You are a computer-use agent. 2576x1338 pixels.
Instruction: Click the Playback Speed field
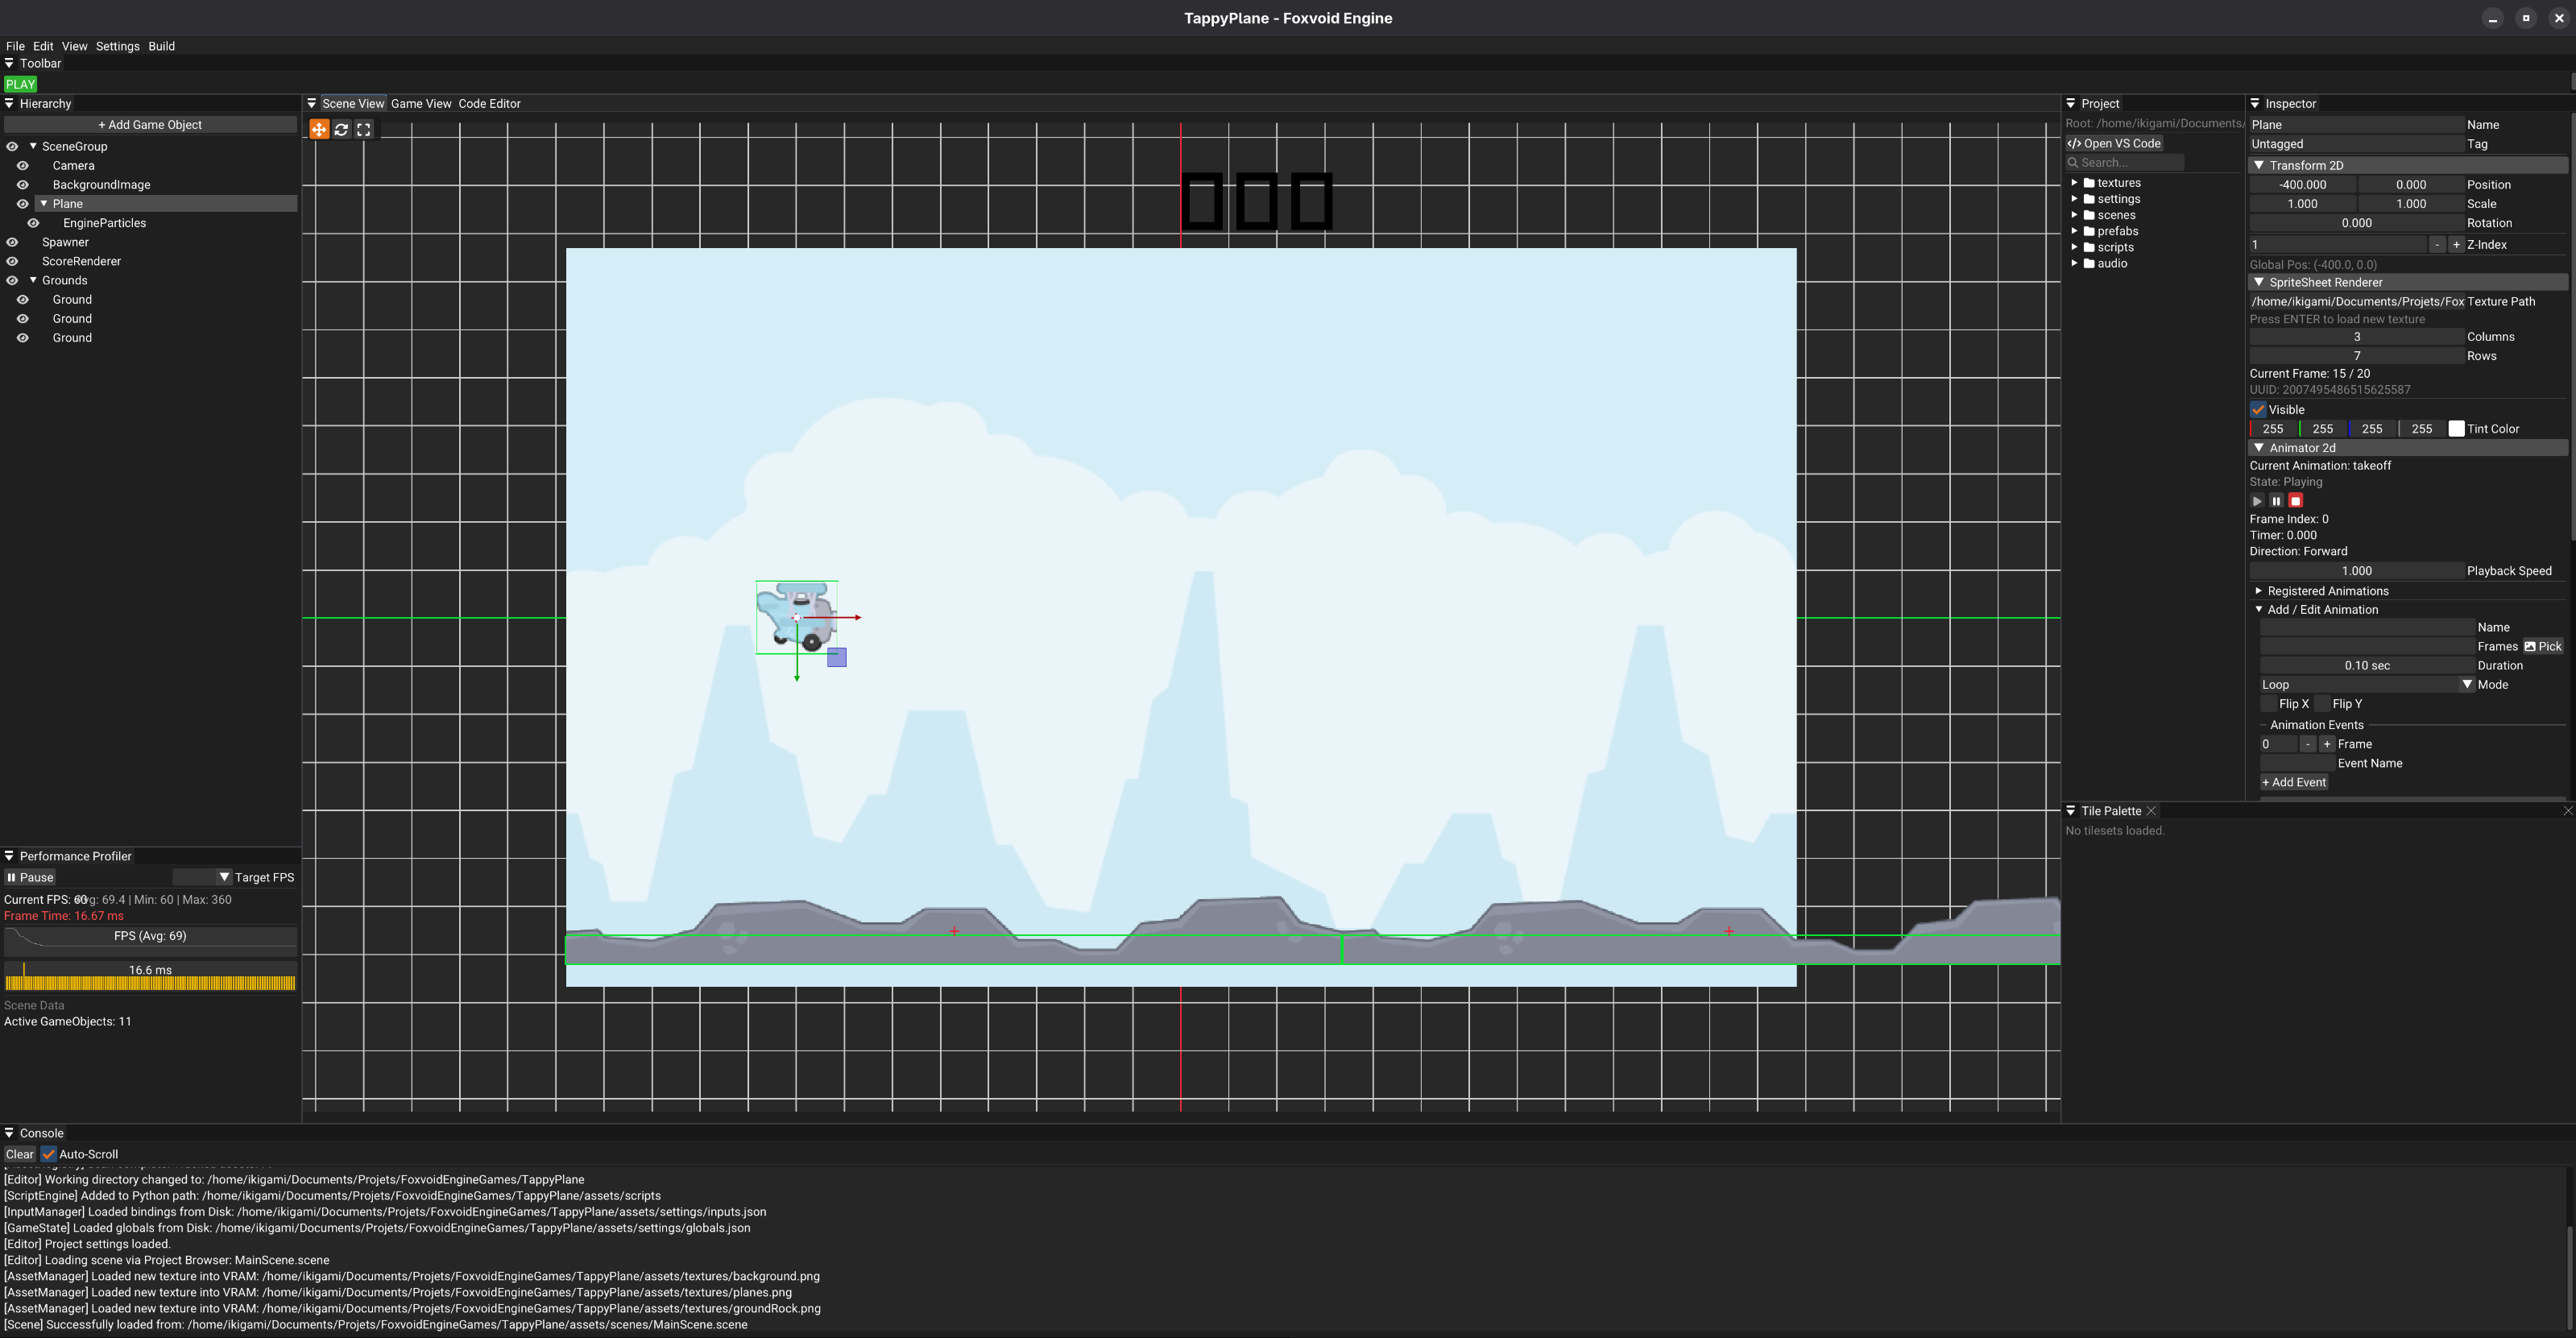2356,571
